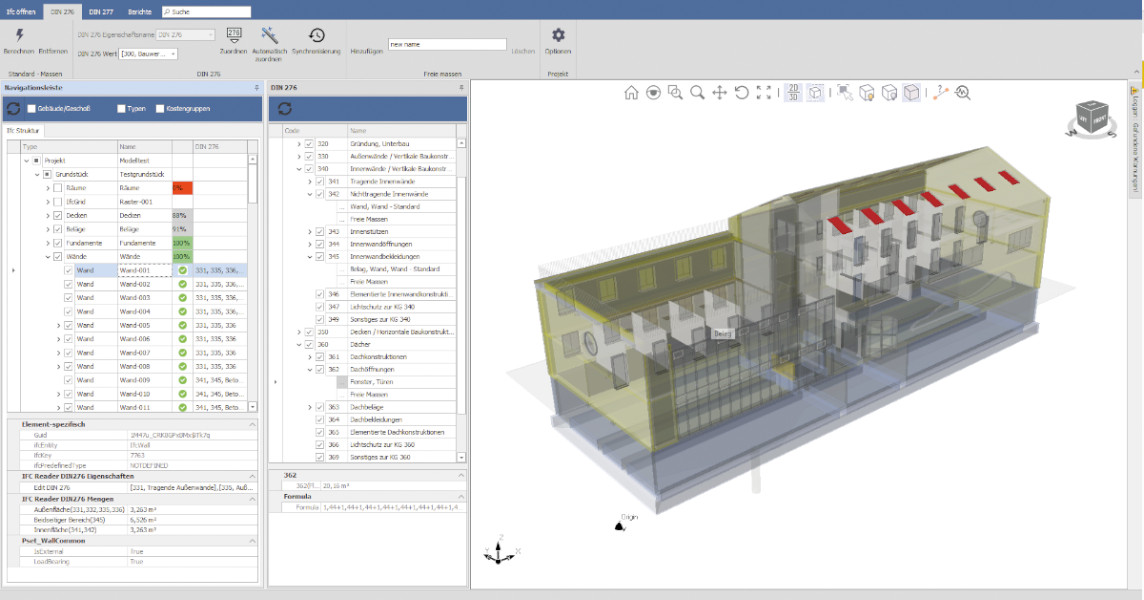Select the Ifc Struktur tab
This screenshot has height=600, width=1144.
coord(24,131)
